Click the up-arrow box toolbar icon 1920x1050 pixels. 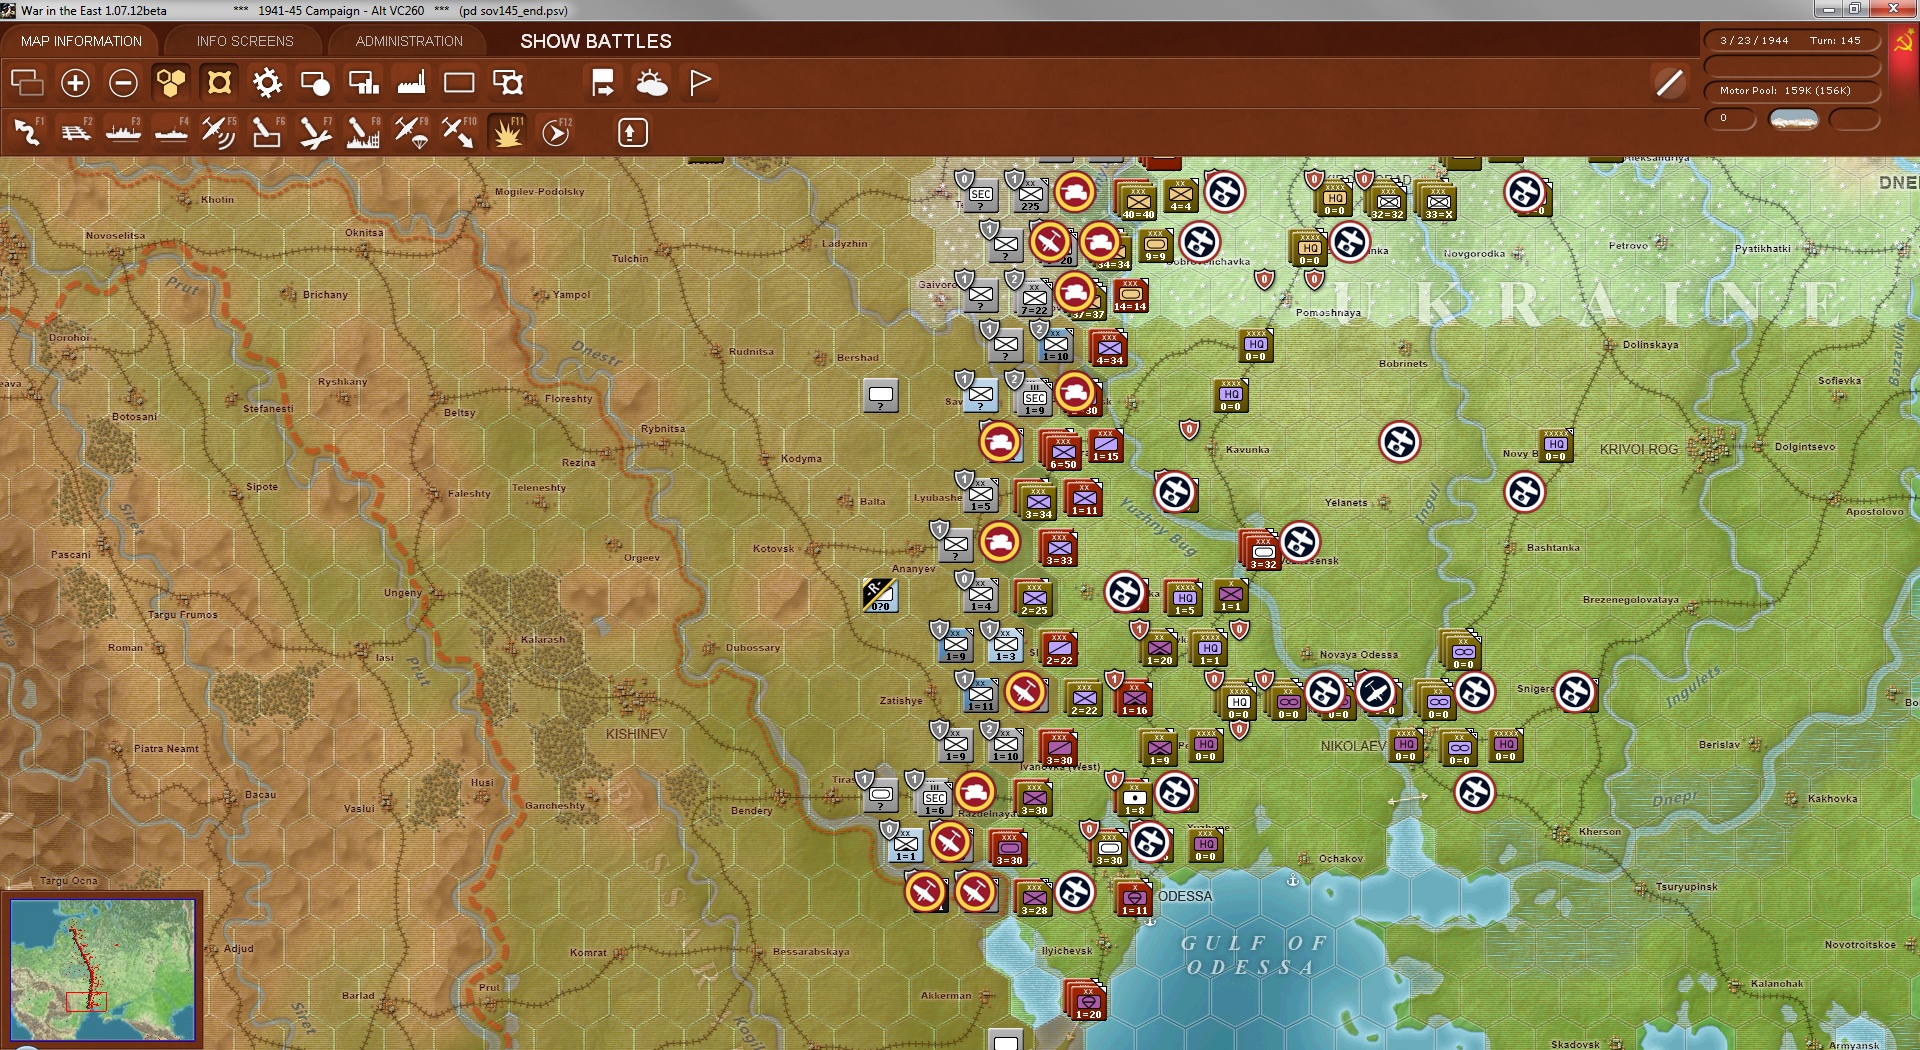coord(632,132)
